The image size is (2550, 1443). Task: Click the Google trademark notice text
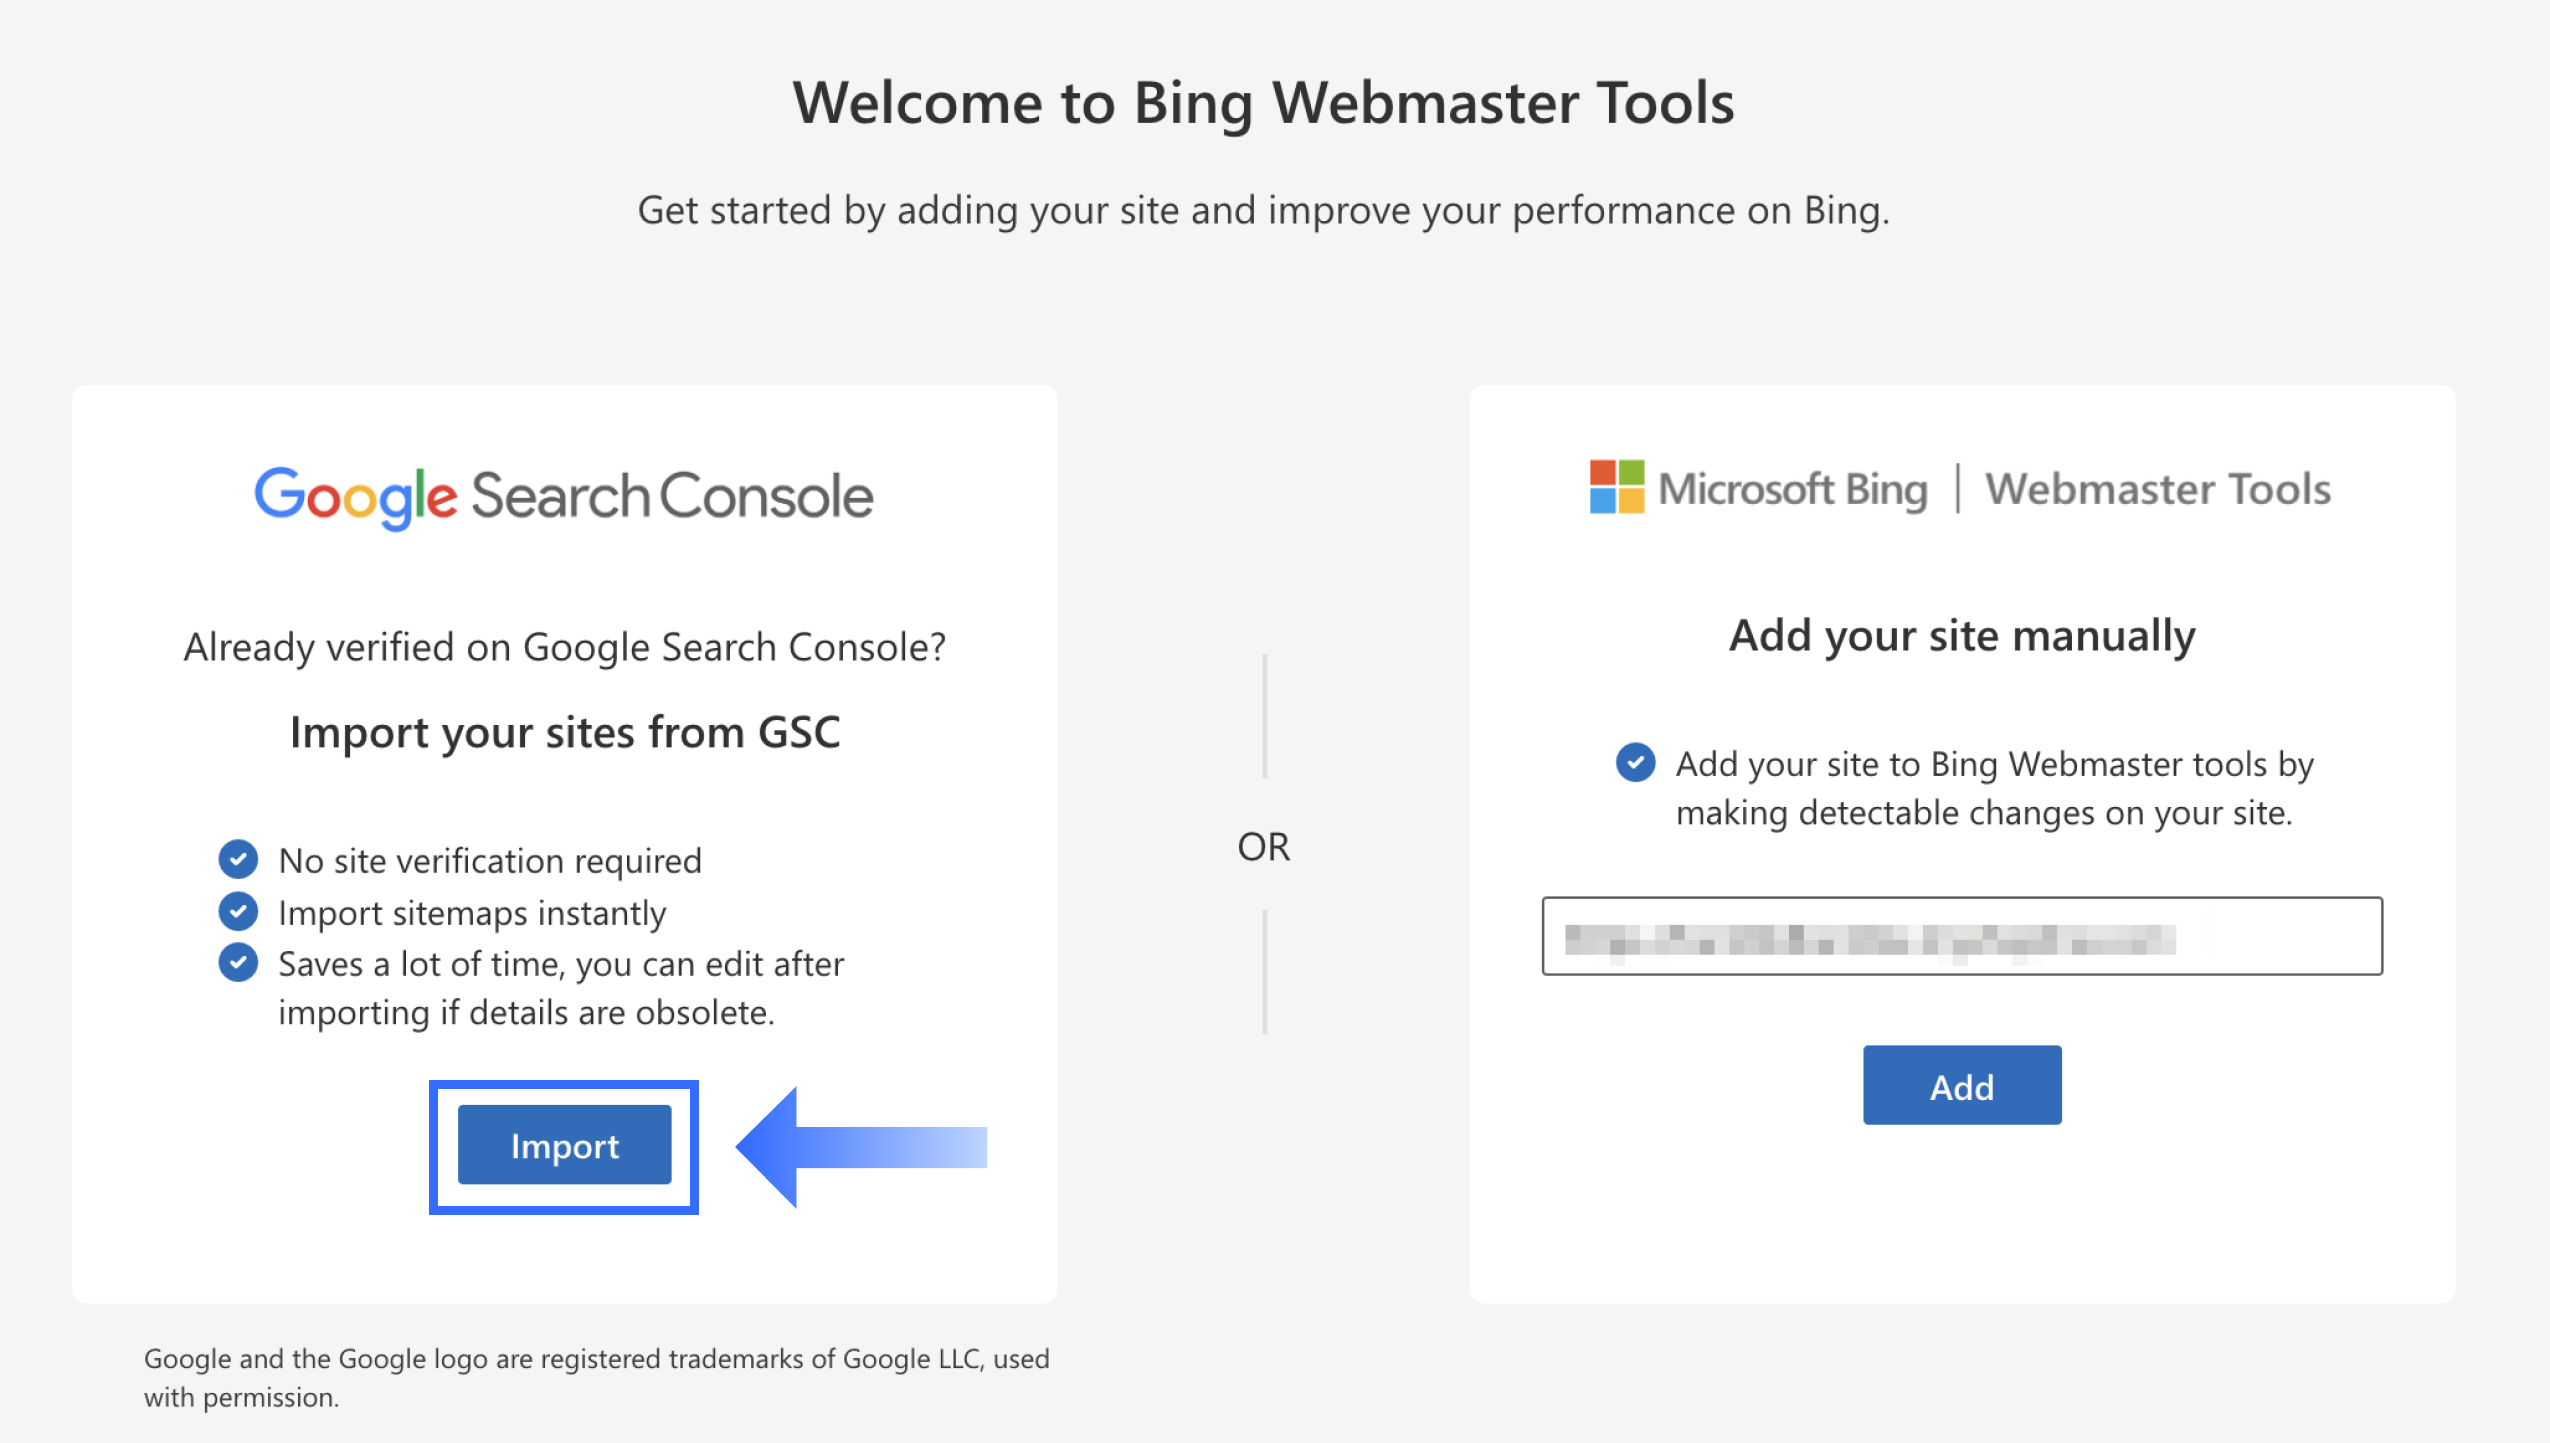coord(596,1377)
